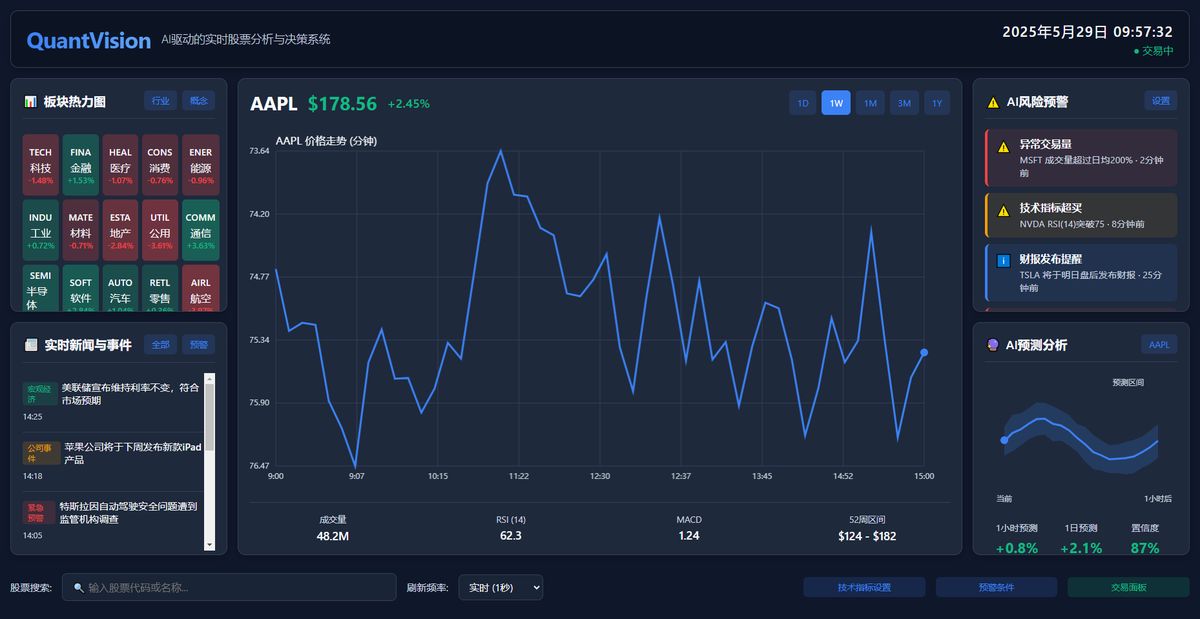The height and width of the screenshot is (619, 1200).
Task: Click the green 交易中 status indicator
Action: click(1153, 49)
